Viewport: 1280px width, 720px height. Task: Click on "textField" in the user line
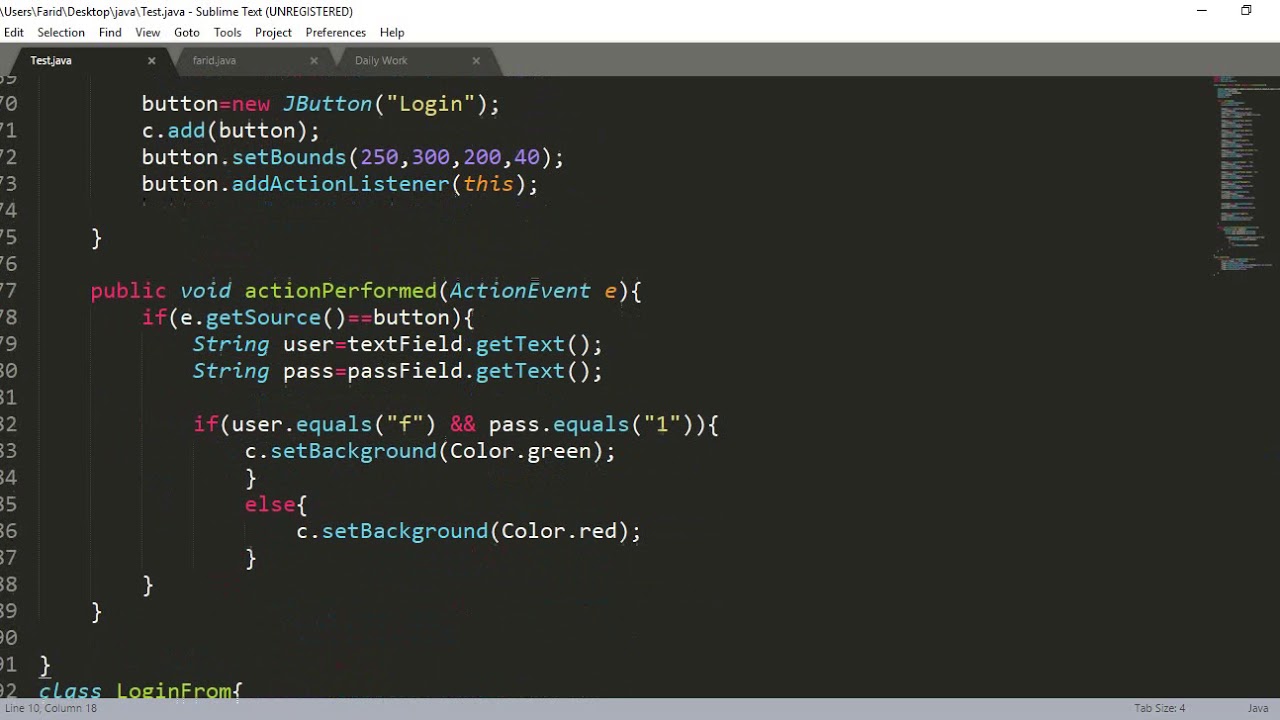coord(405,344)
